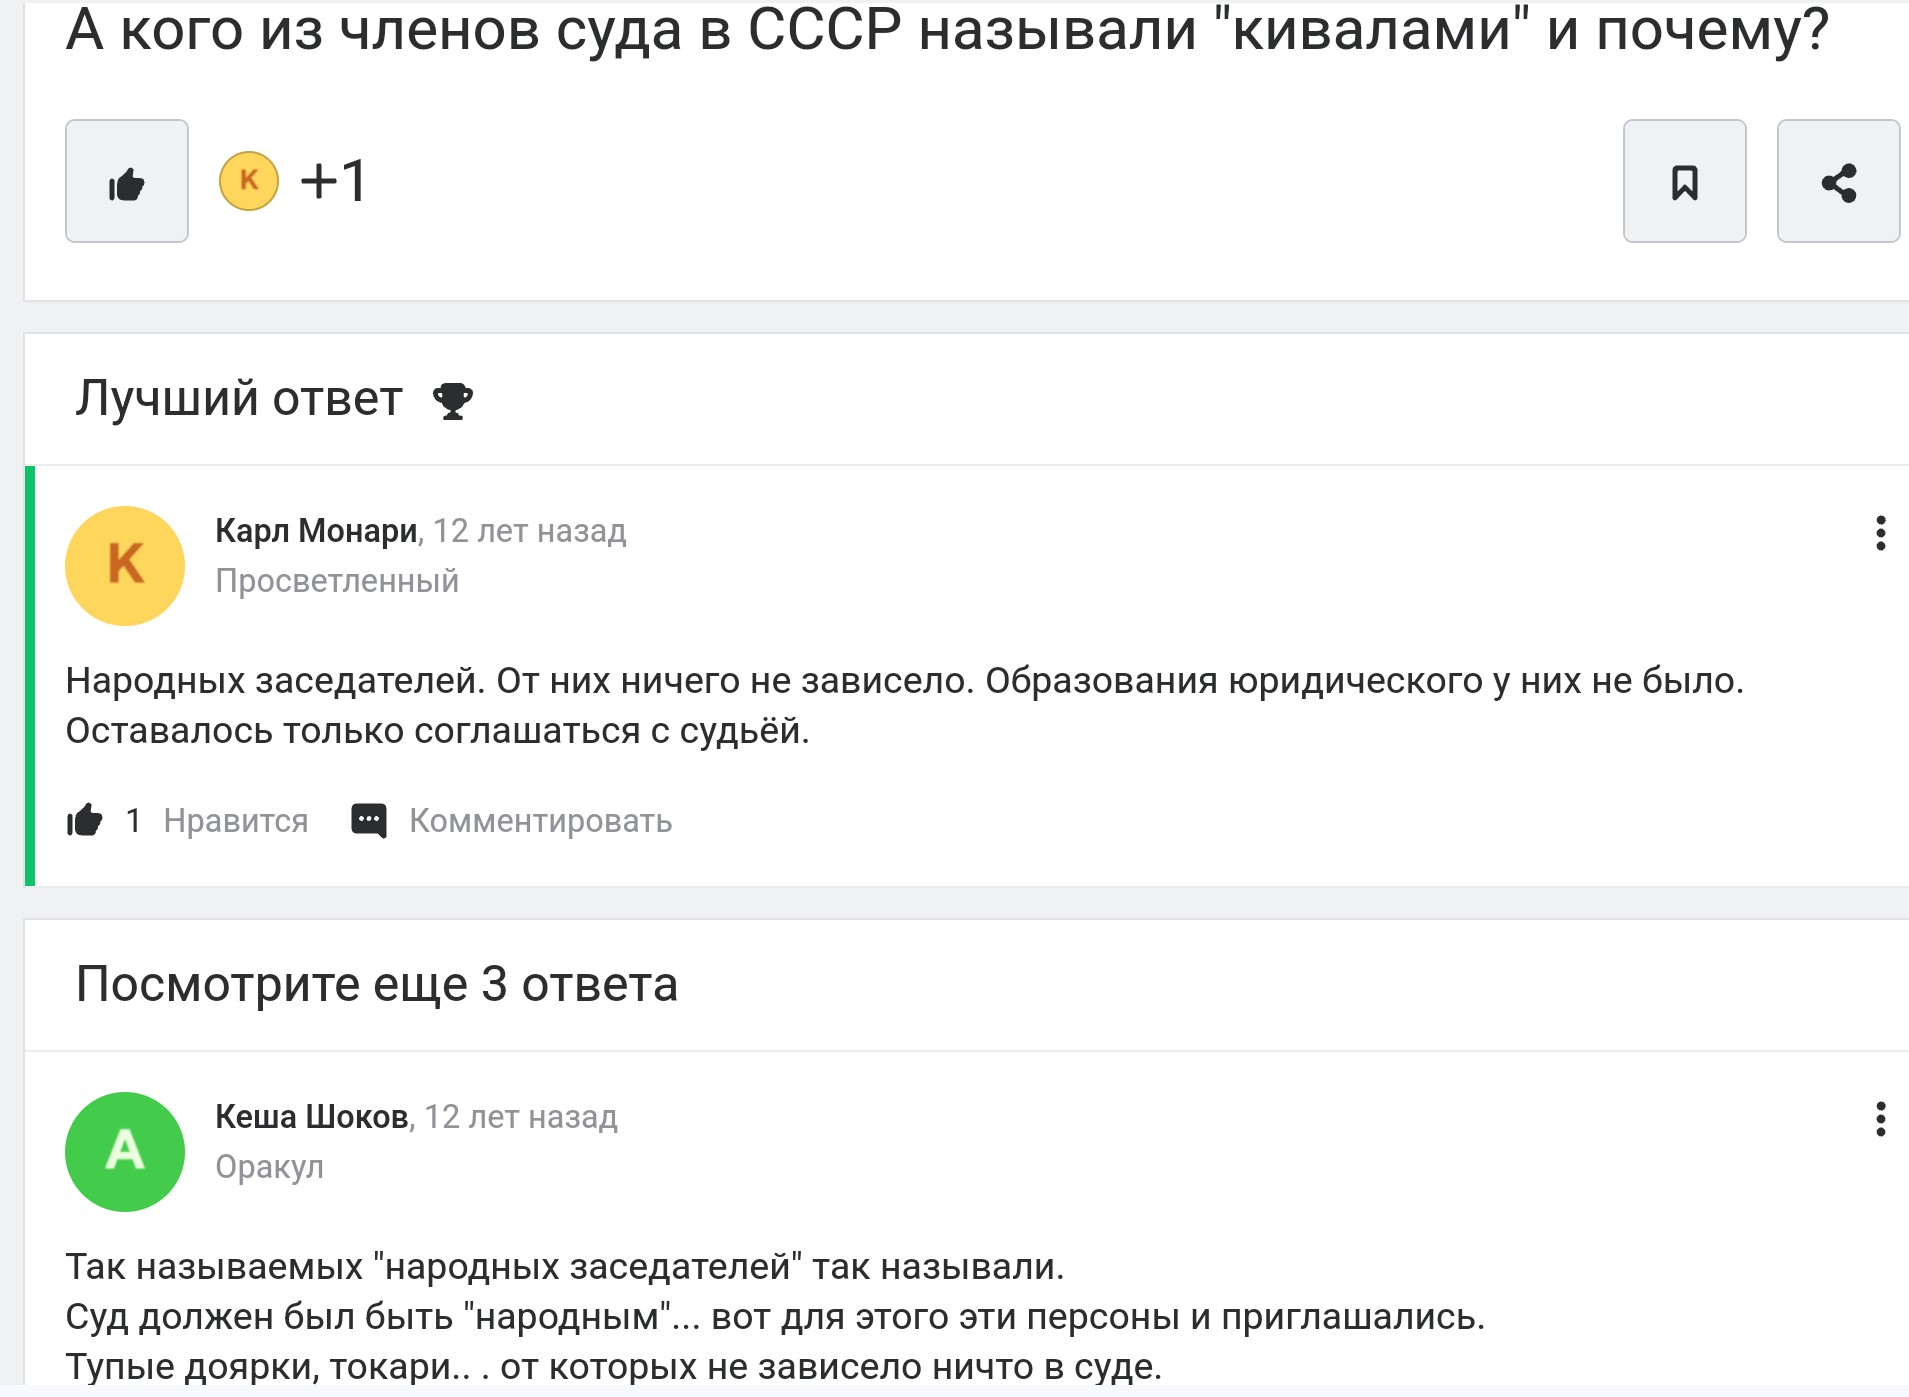Click the like count 1 on best answer
1909x1397 pixels.
133,821
